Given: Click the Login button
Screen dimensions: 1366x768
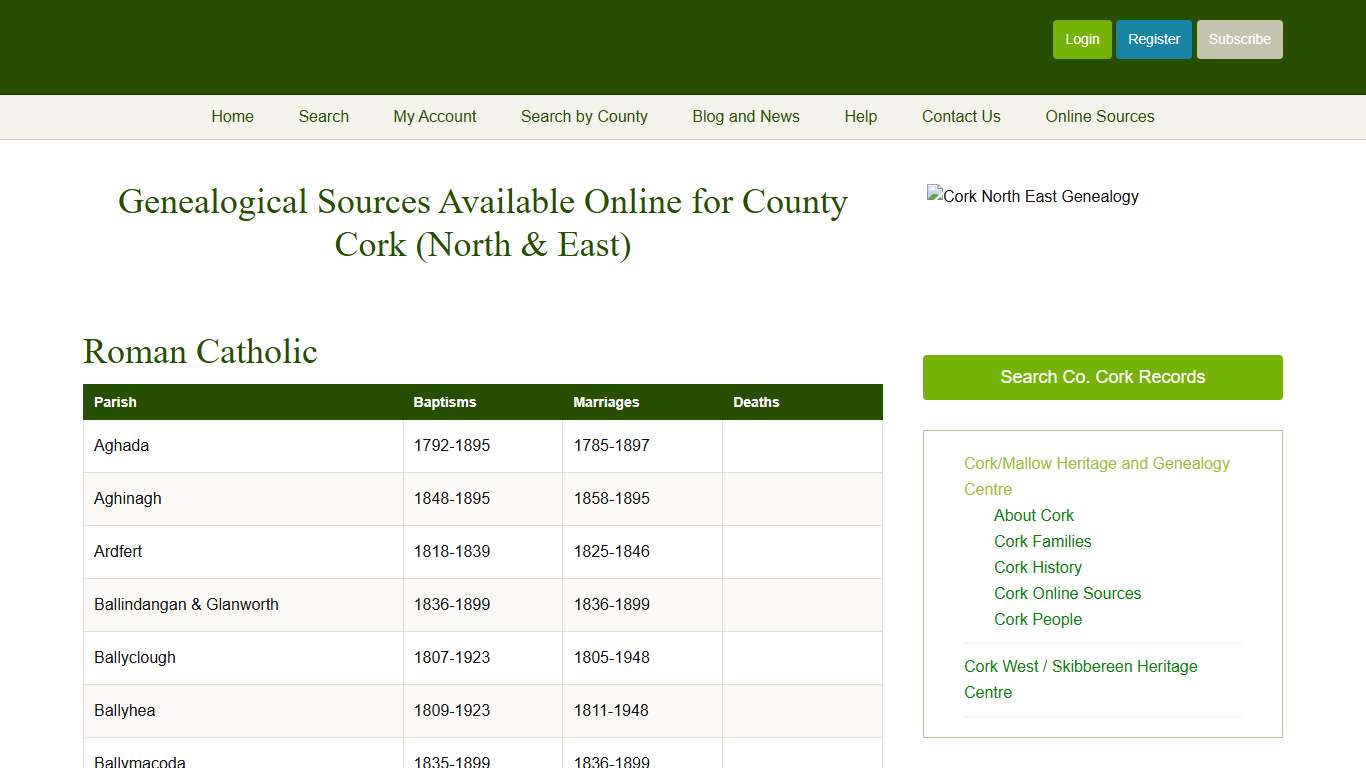Looking at the screenshot, I should tap(1082, 39).
